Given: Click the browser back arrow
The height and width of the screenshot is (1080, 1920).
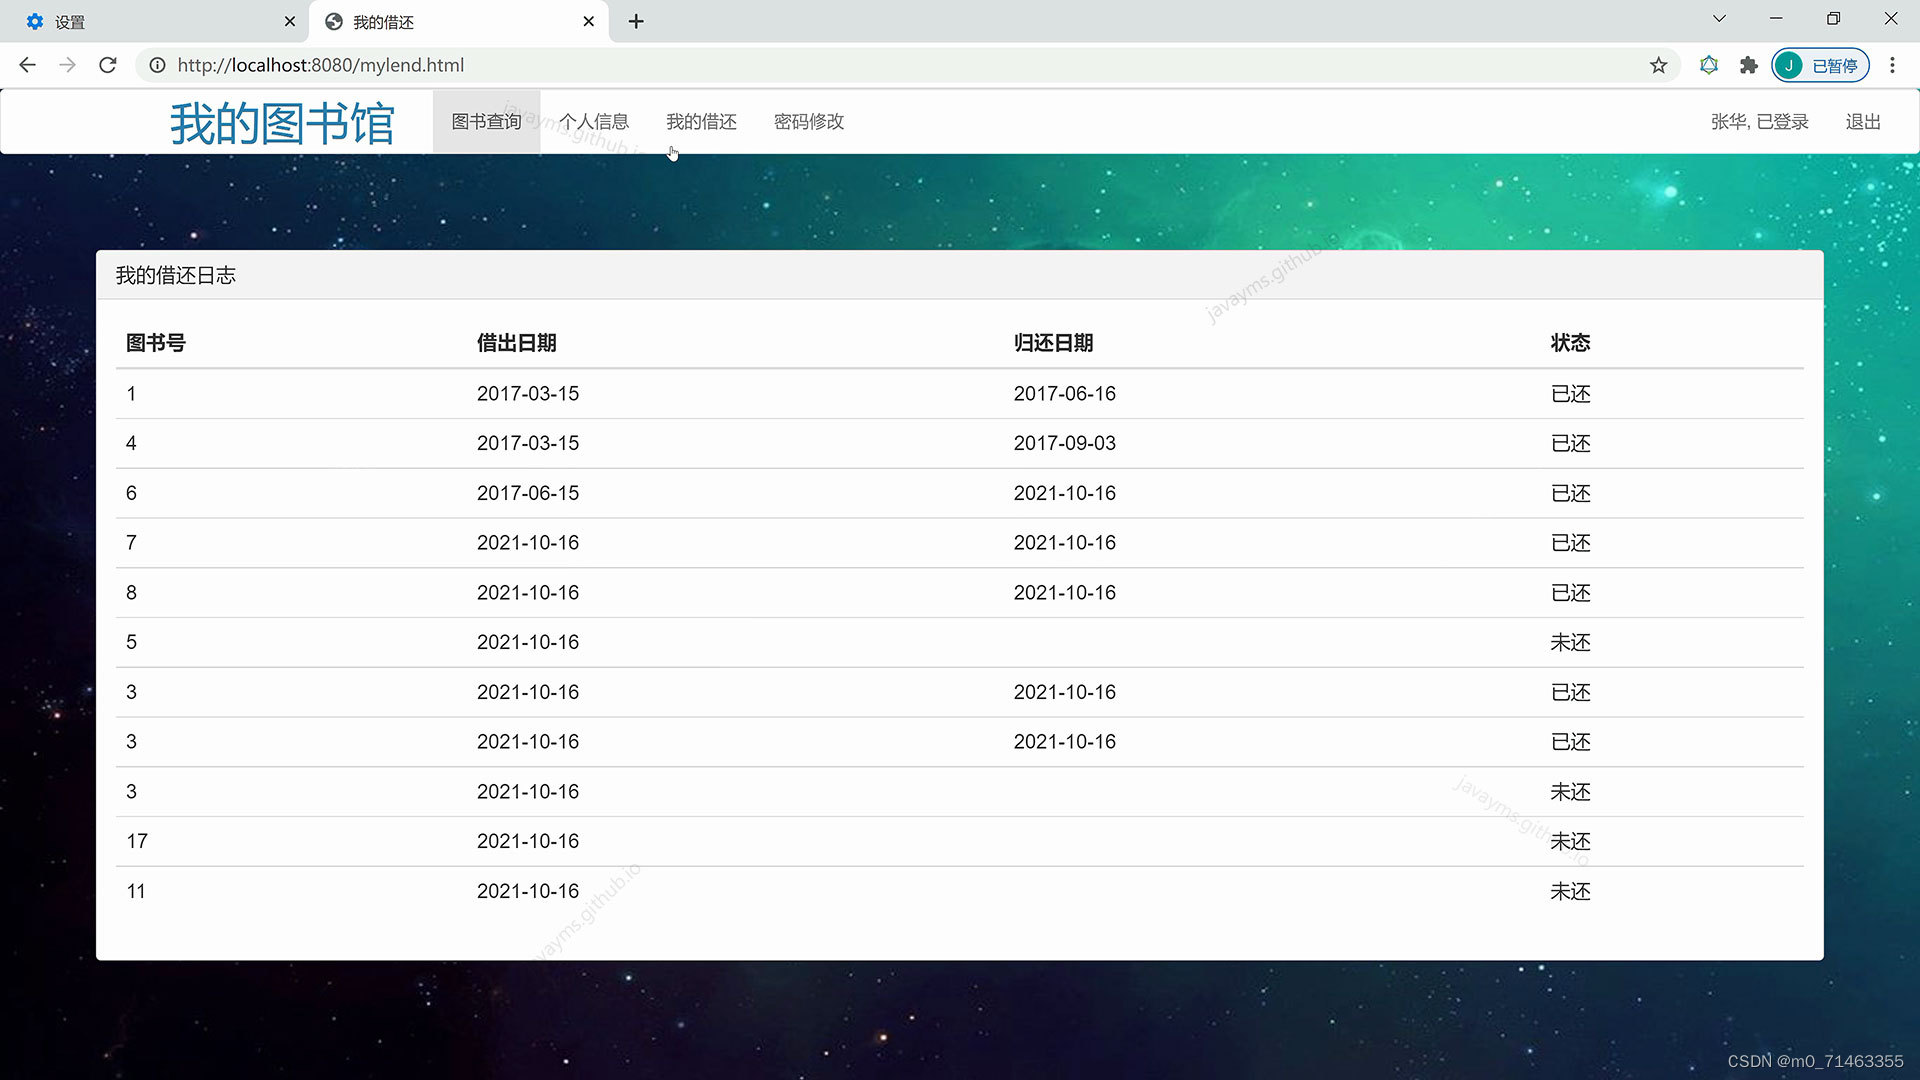Looking at the screenshot, I should [x=27, y=65].
